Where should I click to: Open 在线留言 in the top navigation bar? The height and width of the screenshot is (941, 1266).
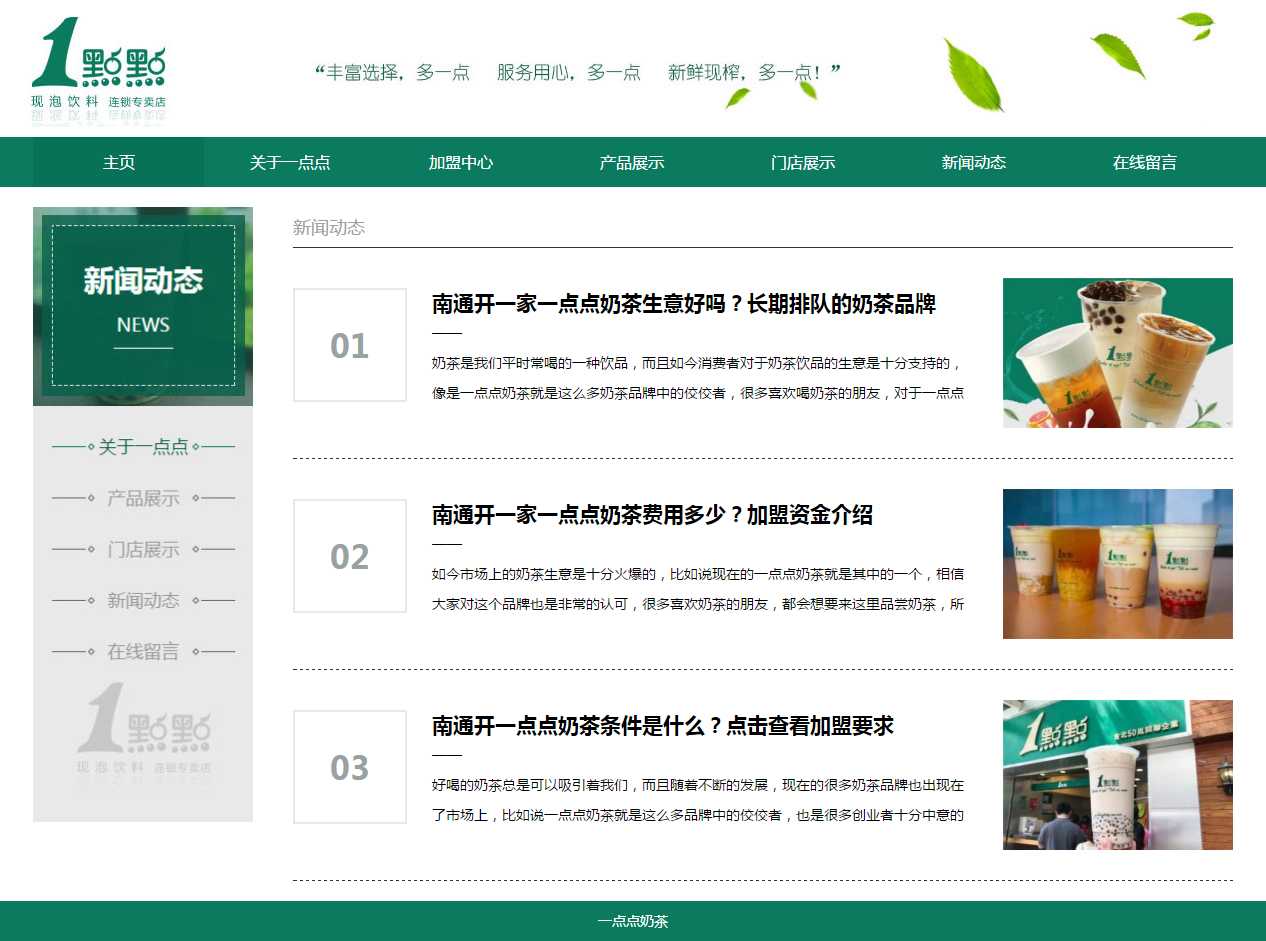click(x=1145, y=162)
